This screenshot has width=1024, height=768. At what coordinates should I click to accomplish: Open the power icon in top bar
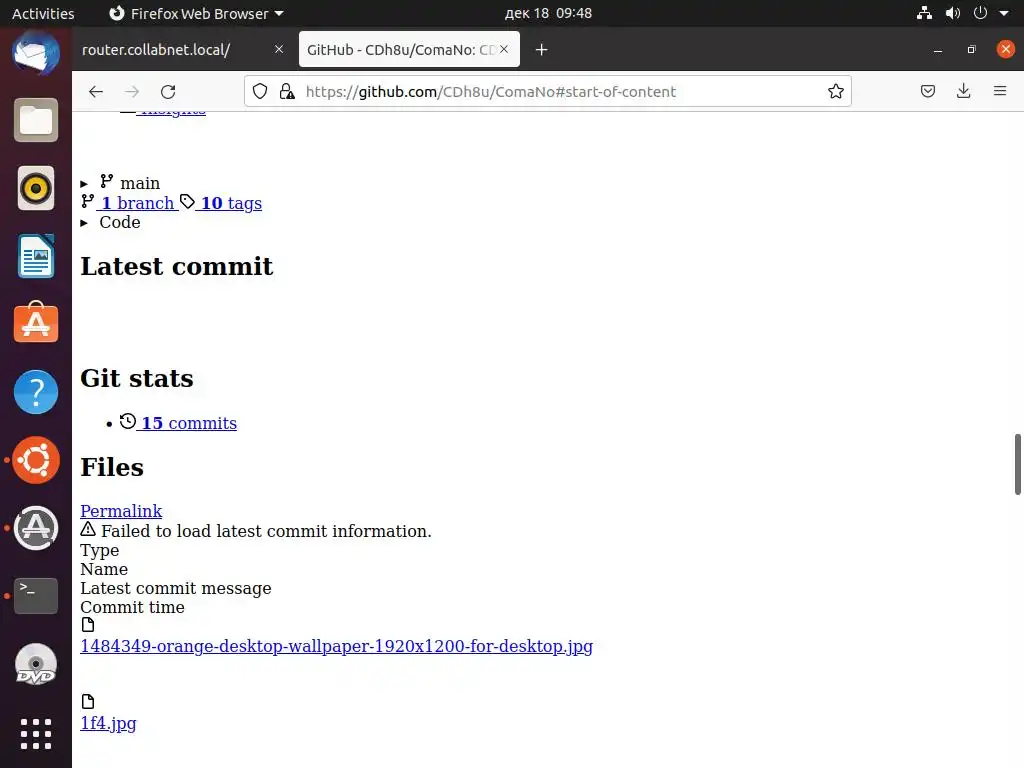point(980,13)
